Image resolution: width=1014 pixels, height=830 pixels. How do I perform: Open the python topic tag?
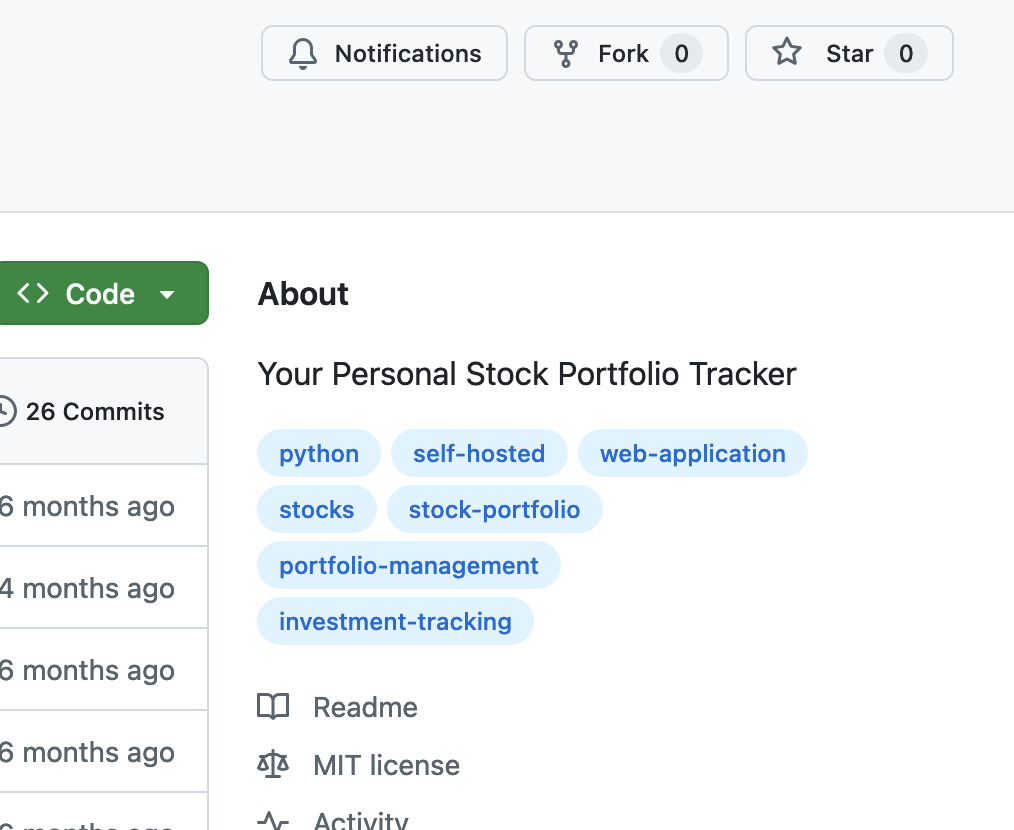(x=319, y=453)
